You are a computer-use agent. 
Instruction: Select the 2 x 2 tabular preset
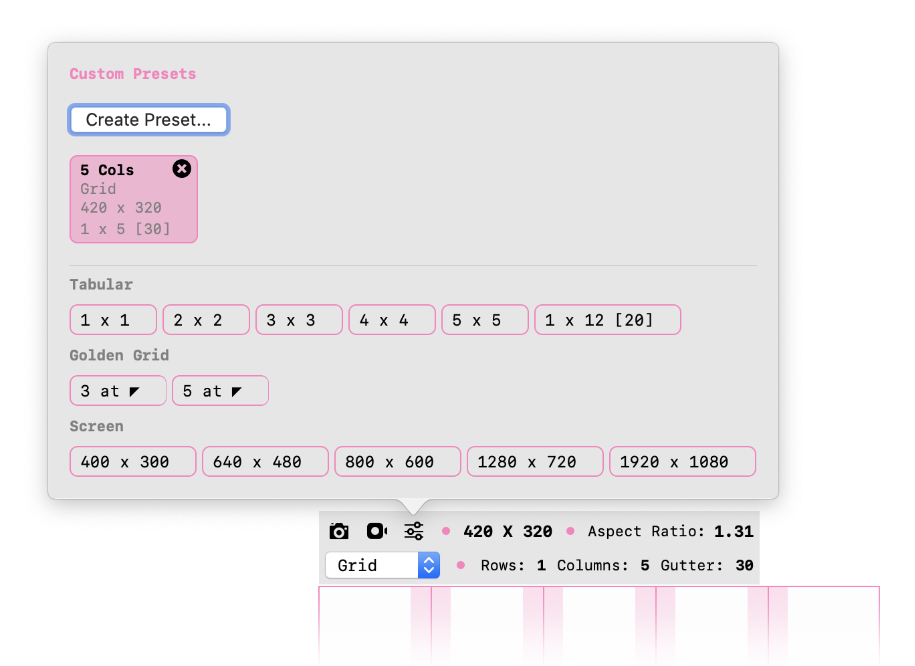coord(206,320)
